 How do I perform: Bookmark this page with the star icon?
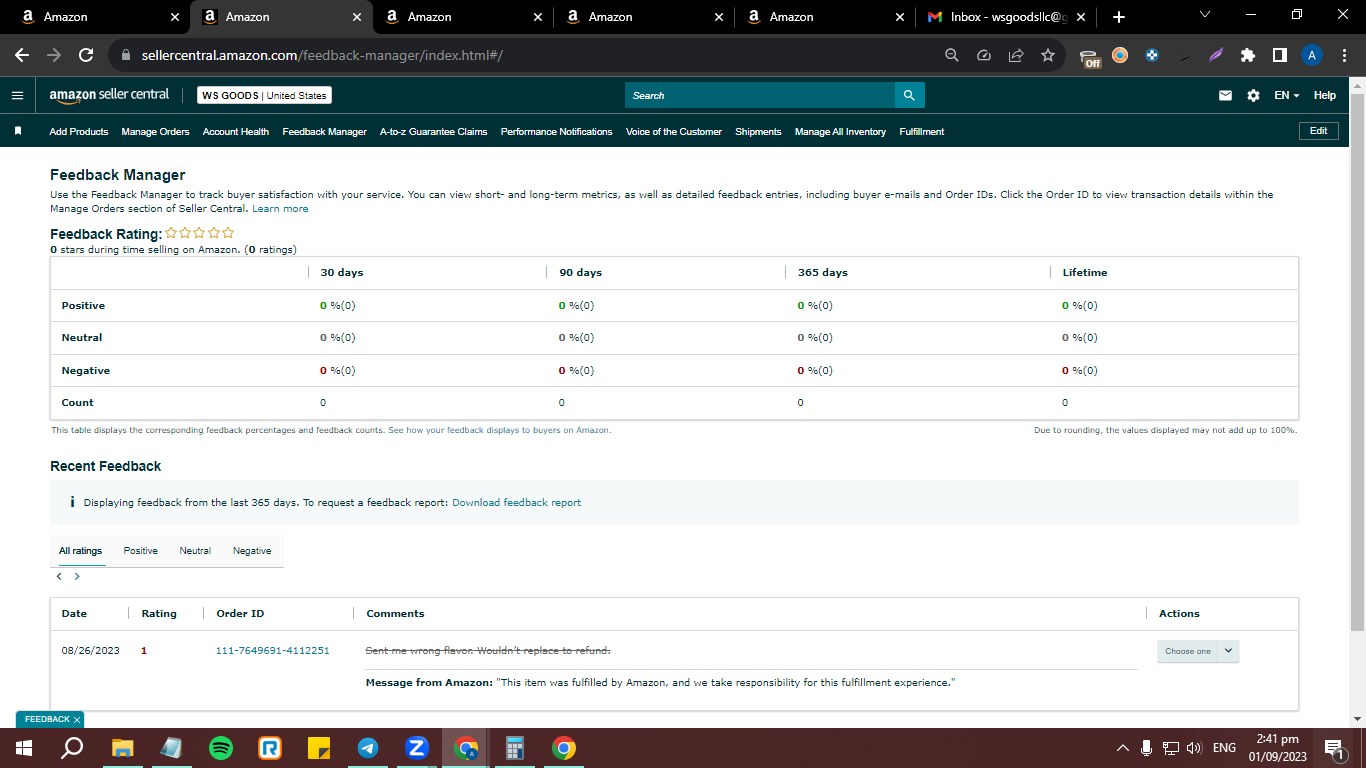1048,56
